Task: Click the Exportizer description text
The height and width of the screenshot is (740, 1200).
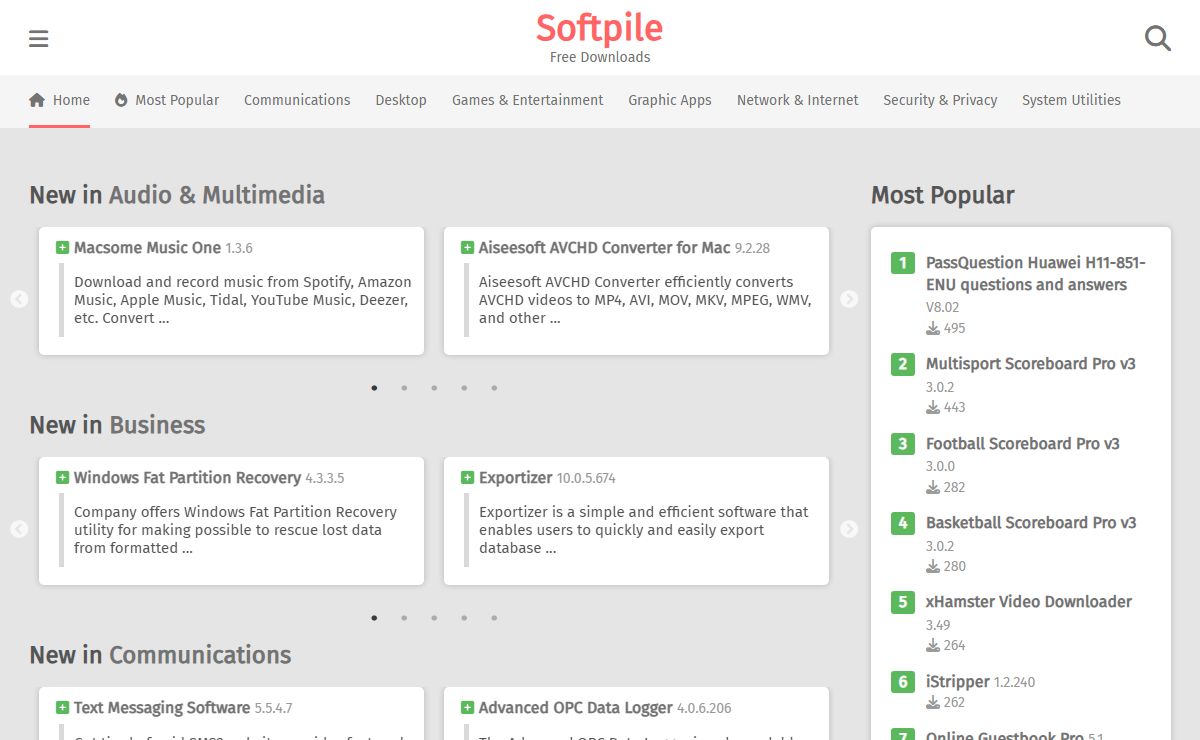Action: 644,530
